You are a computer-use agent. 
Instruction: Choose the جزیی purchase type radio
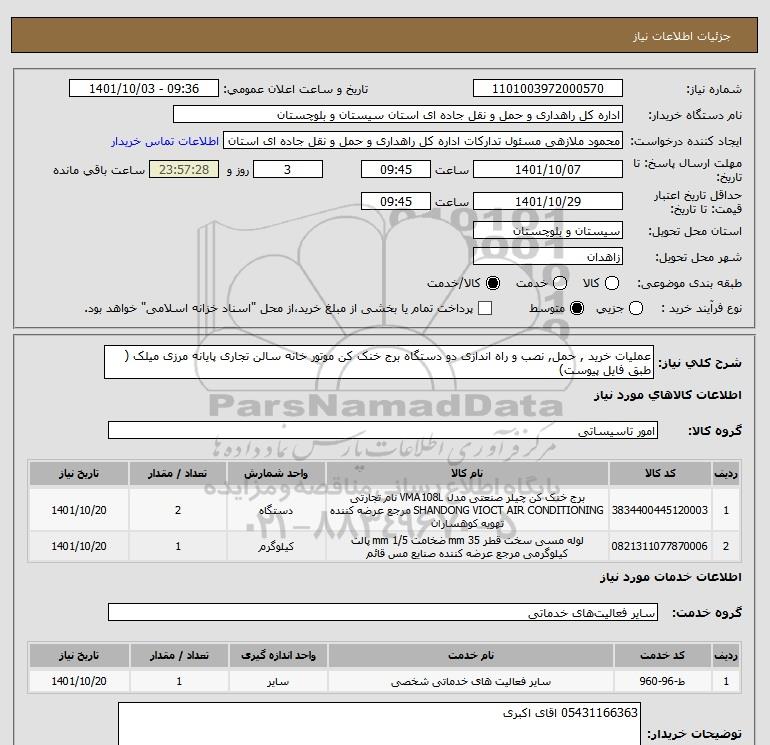point(636,308)
